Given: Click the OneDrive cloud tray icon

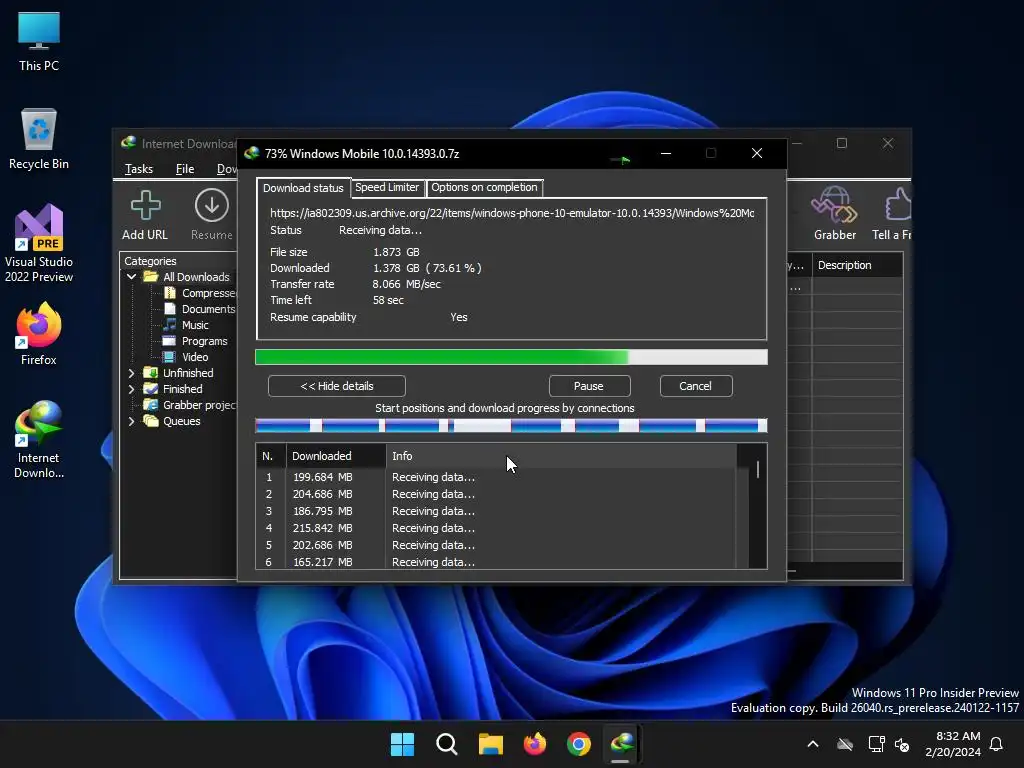Looking at the screenshot, I should [x=845, y=744].
